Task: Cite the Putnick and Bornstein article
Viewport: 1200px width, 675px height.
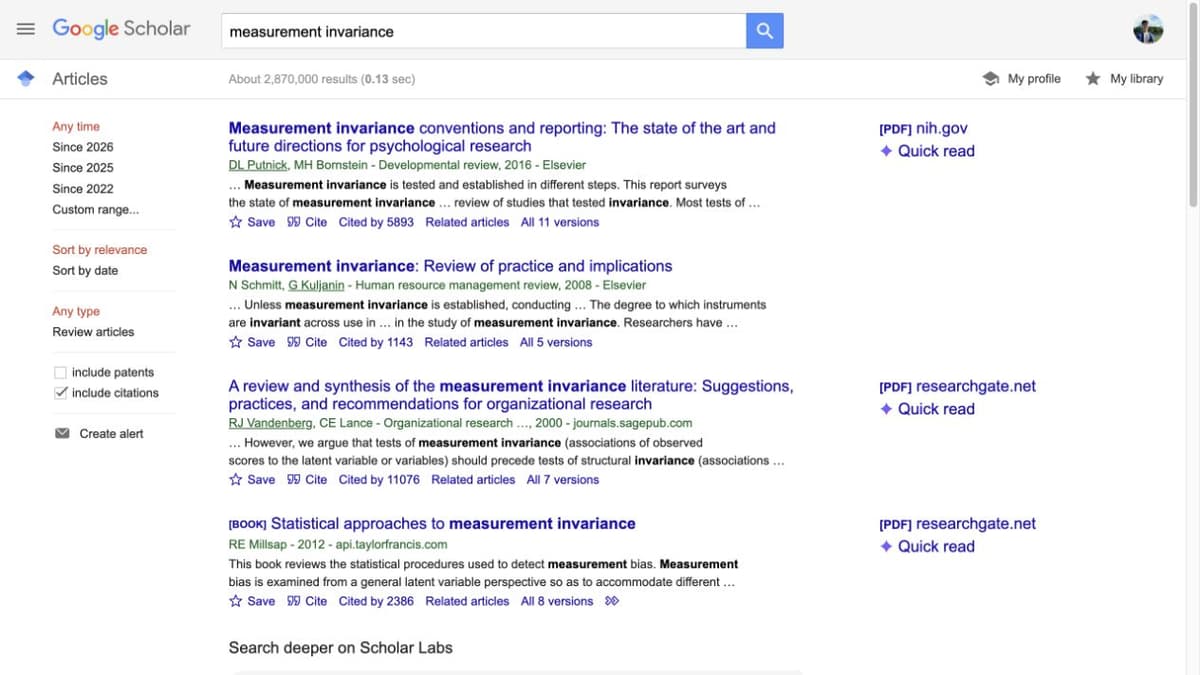Action: pyautogui.click(x=307, y=222)
